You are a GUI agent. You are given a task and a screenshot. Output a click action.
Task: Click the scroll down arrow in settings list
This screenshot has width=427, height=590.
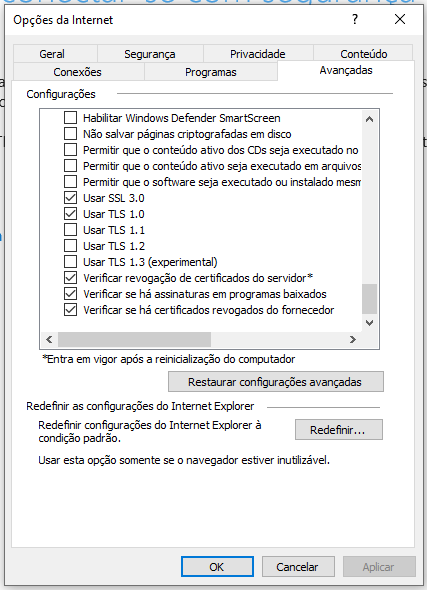(369, 322)
